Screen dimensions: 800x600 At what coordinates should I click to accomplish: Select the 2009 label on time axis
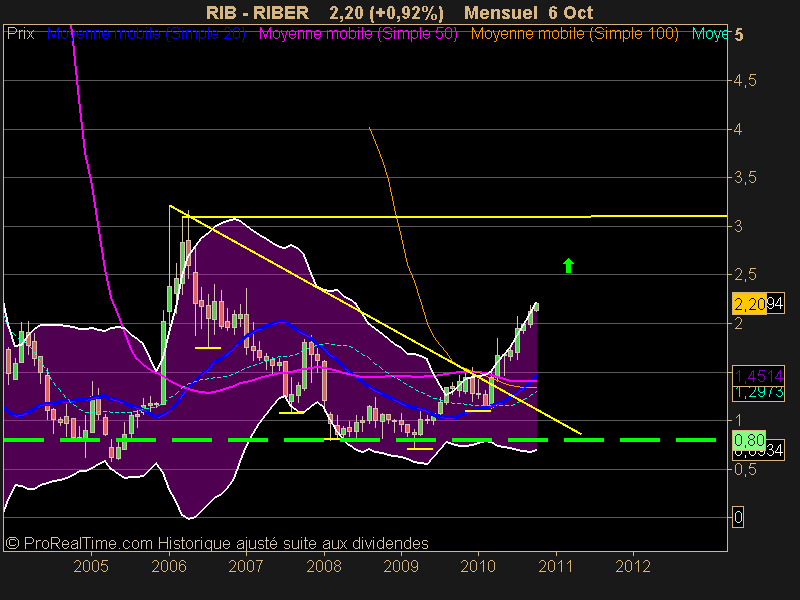(x=401, y=566)
